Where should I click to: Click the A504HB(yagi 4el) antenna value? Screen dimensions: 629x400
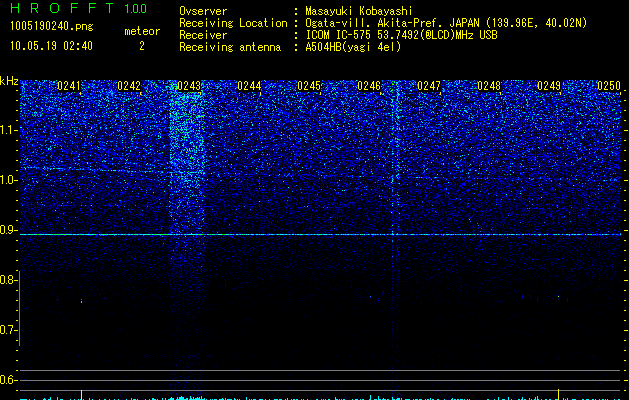pos(353,47)
